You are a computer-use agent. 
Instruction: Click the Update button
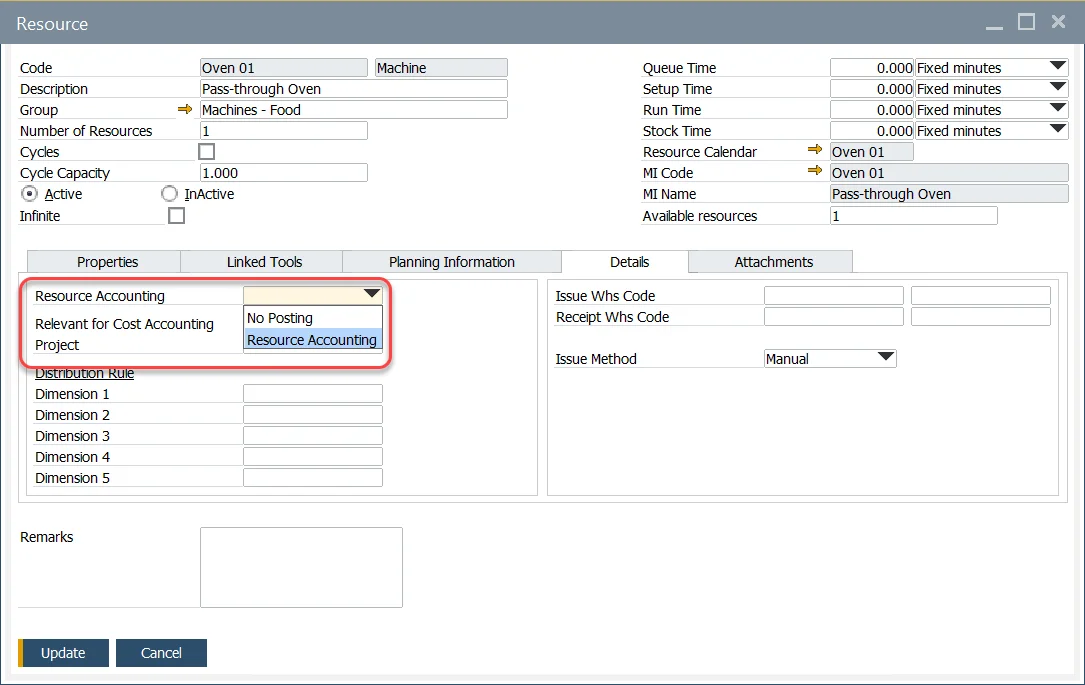coord(63,652)
